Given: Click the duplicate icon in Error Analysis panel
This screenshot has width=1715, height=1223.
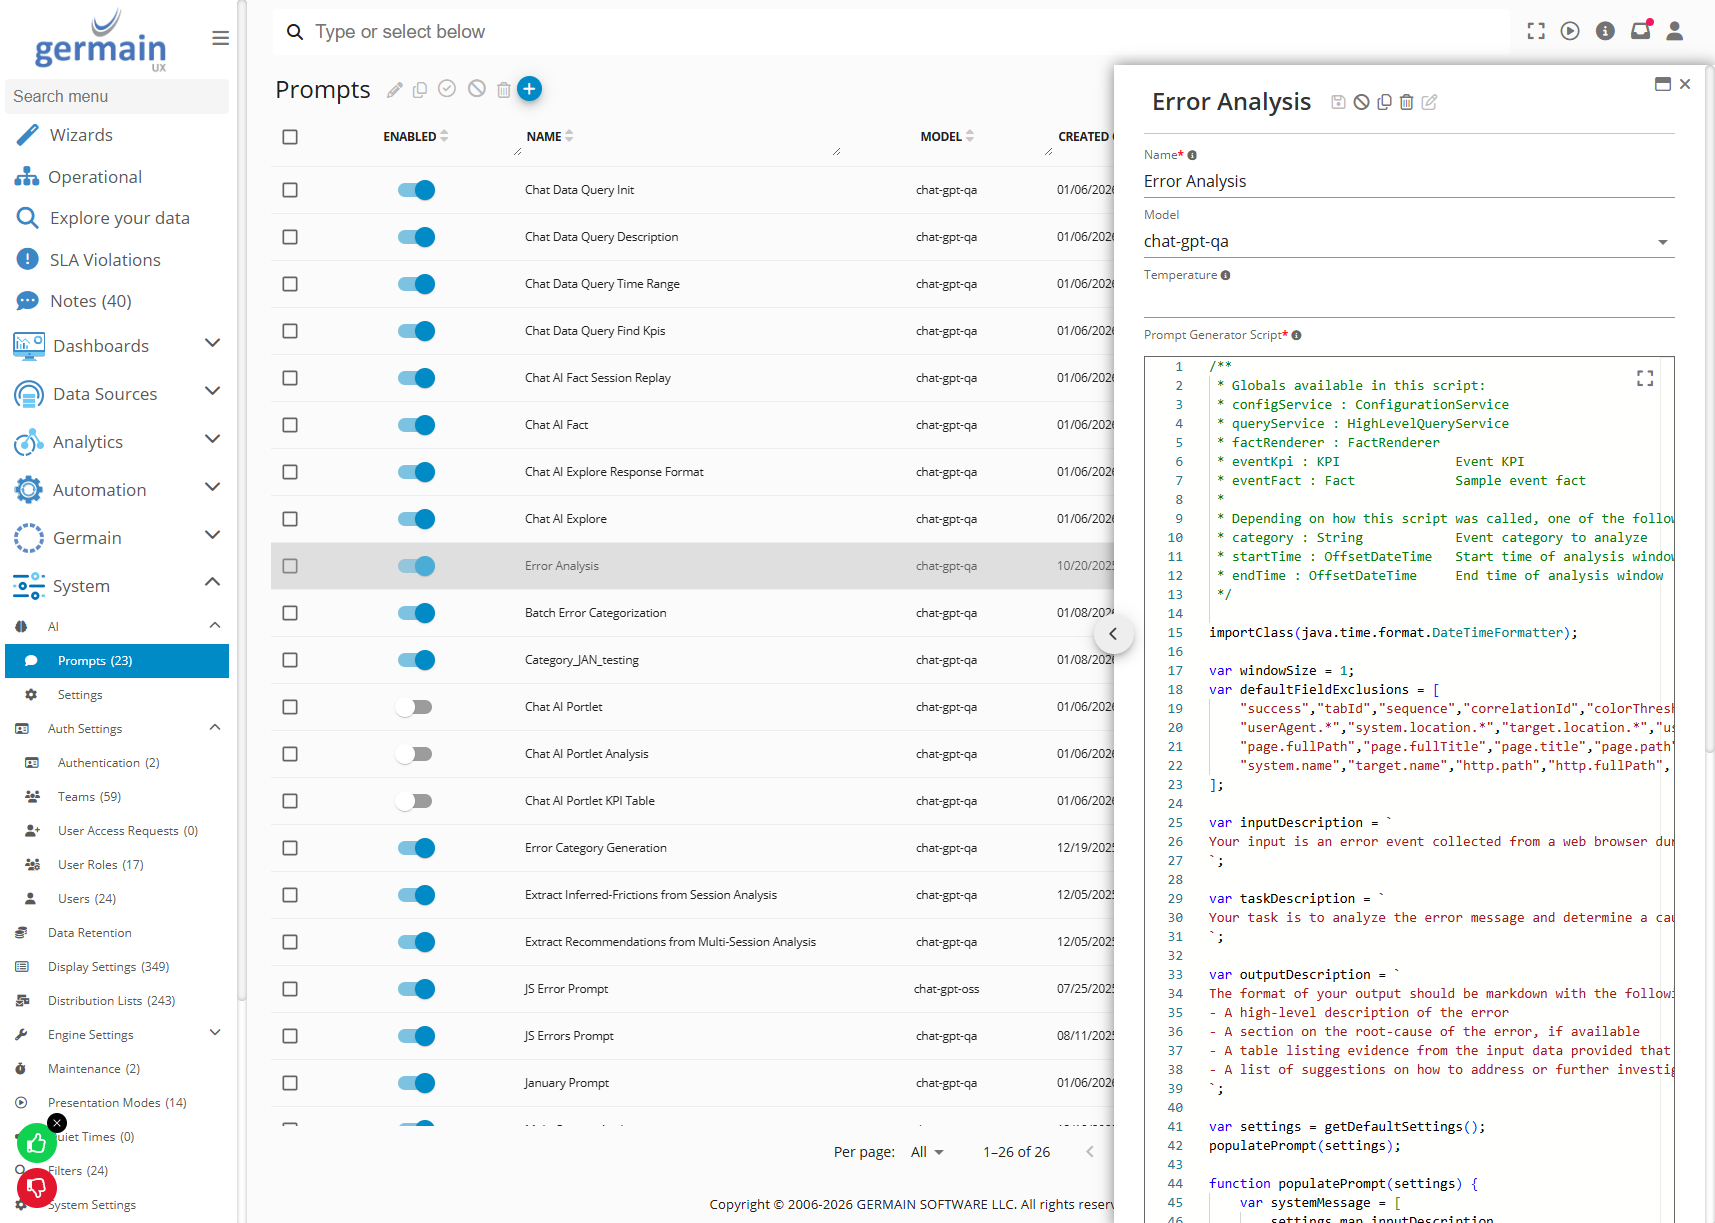Looking at the screenshot, I should tap(1384, 102).
